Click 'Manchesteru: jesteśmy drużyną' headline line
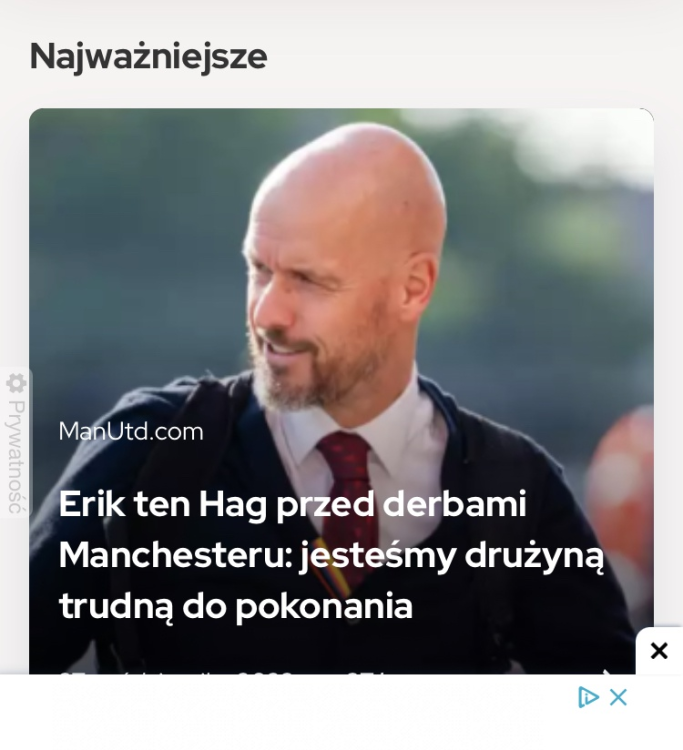Image resolution: width=683 pixels, height=750 pixels. pos(331,556)
